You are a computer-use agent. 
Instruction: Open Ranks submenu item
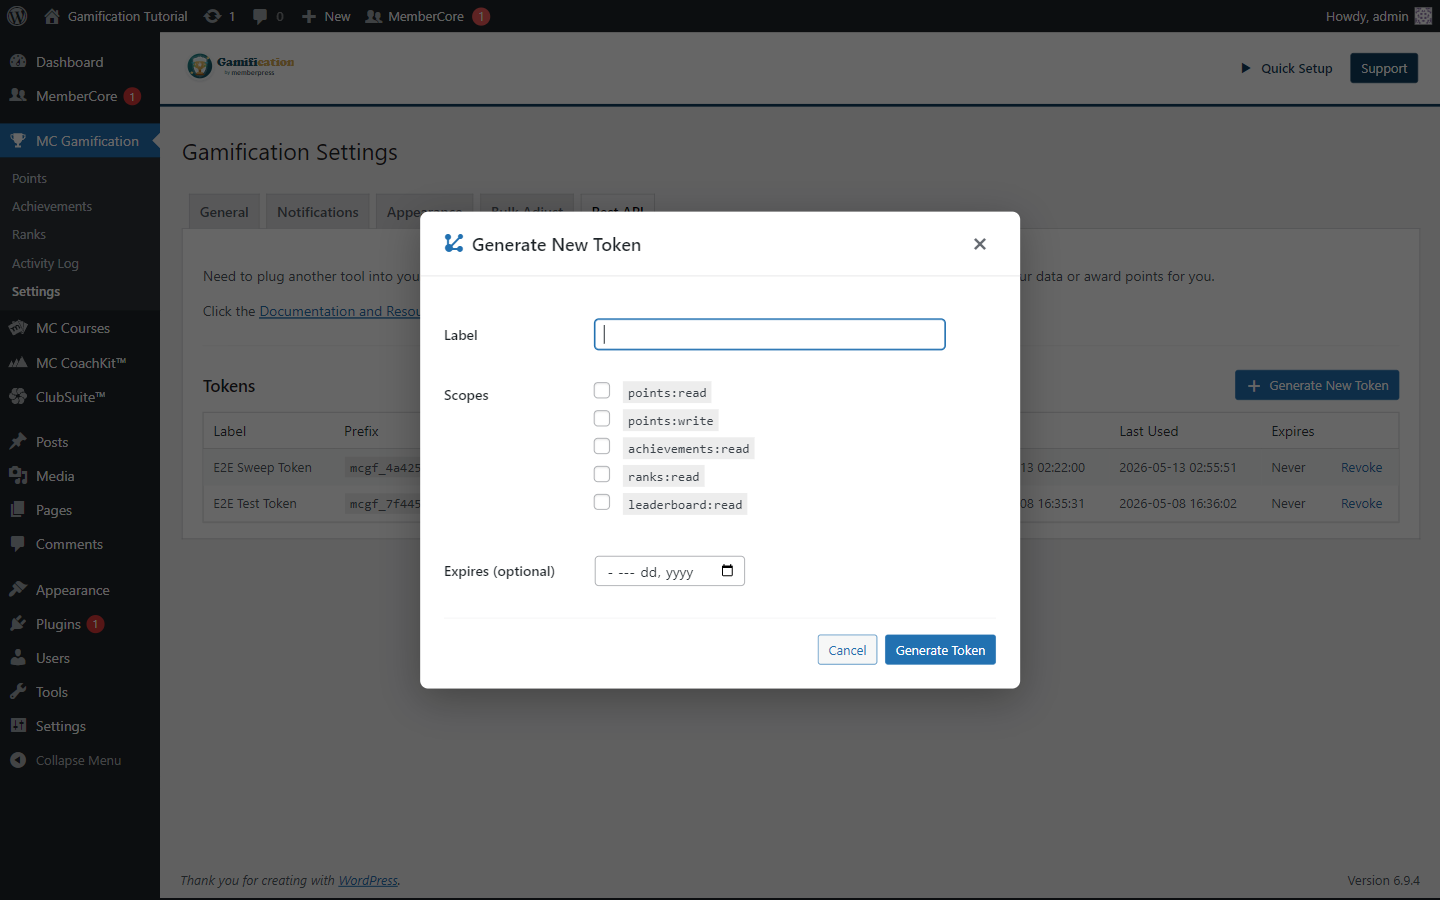click(x=29, y=234)
